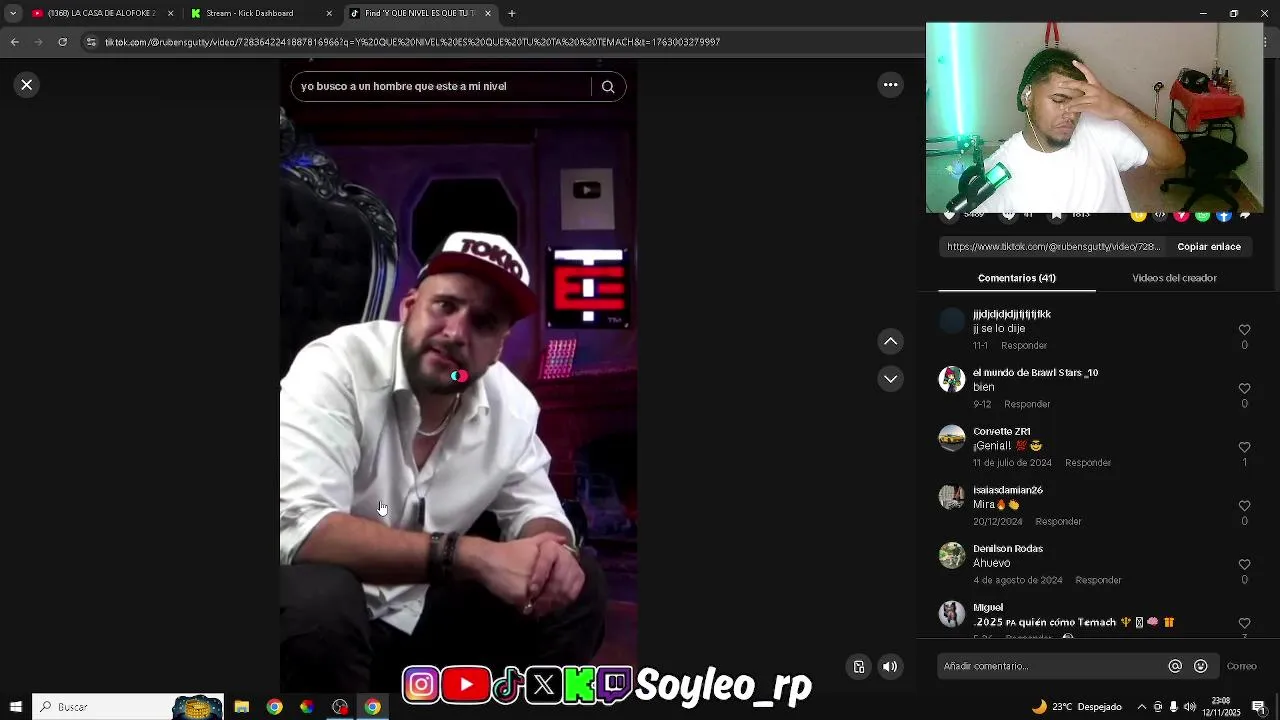Expand the tab search dropdown arrow
The height and width of the screenshot is (720, 1280).
pos(13,13)
